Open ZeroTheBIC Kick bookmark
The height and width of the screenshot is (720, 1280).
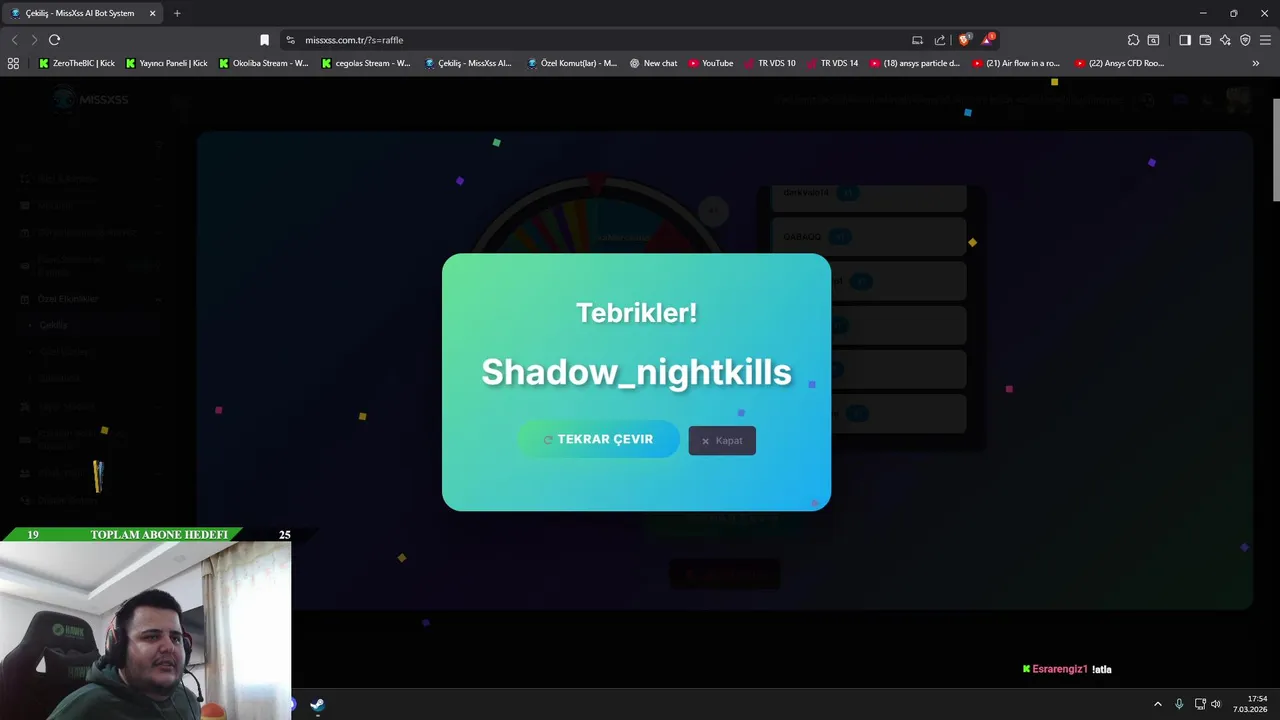[77, 63]
